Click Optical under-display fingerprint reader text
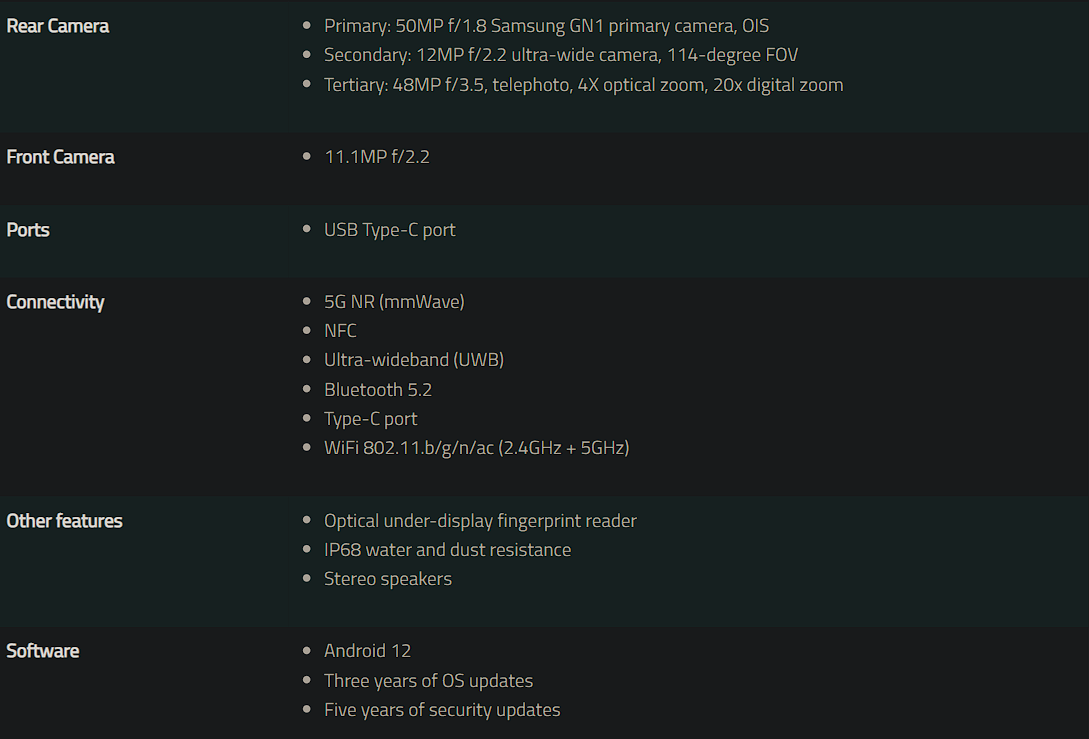Viewport: 1089px width, 739px height. pos(480,521)
